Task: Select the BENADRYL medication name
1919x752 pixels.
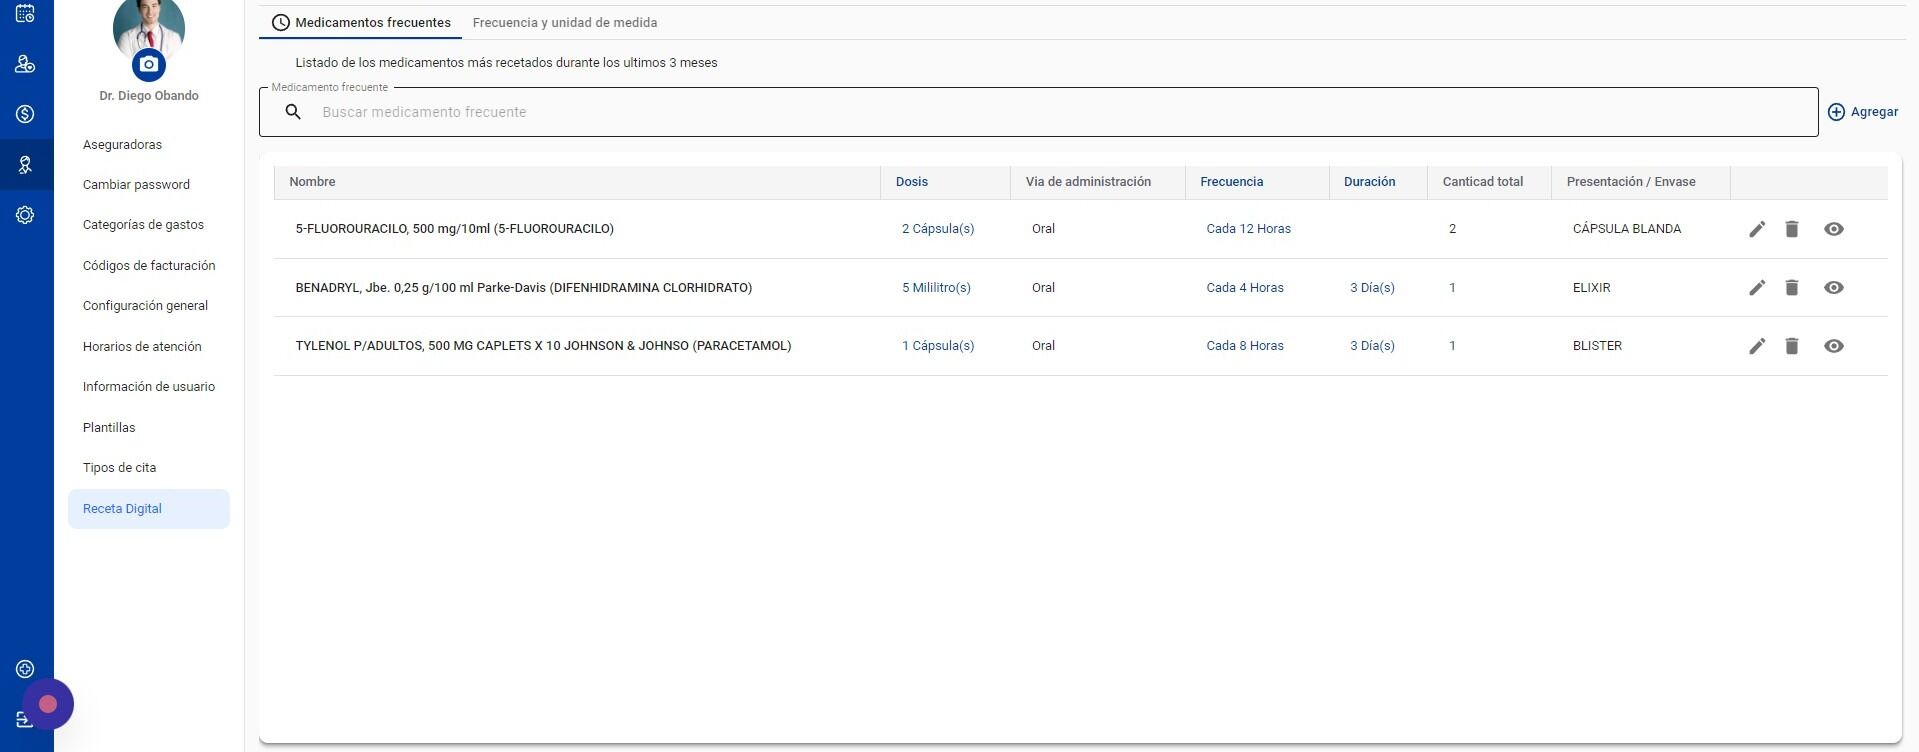Action: point(524,288)
